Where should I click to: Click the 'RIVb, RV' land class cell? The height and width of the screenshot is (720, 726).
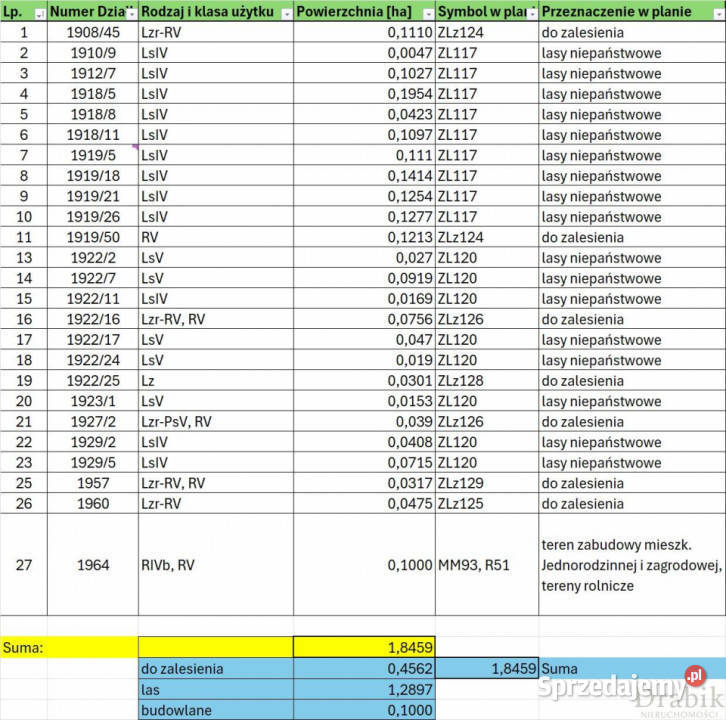point(215,565)
